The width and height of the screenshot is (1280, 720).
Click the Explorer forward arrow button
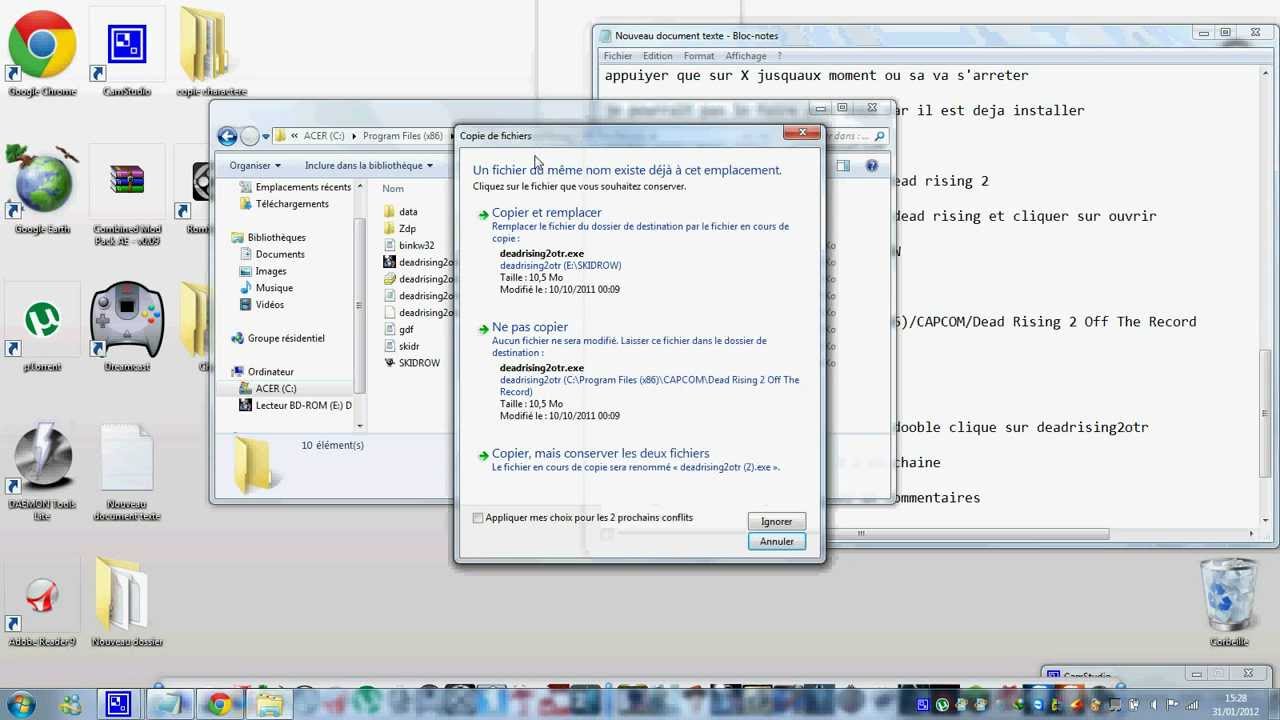[250, 136]
